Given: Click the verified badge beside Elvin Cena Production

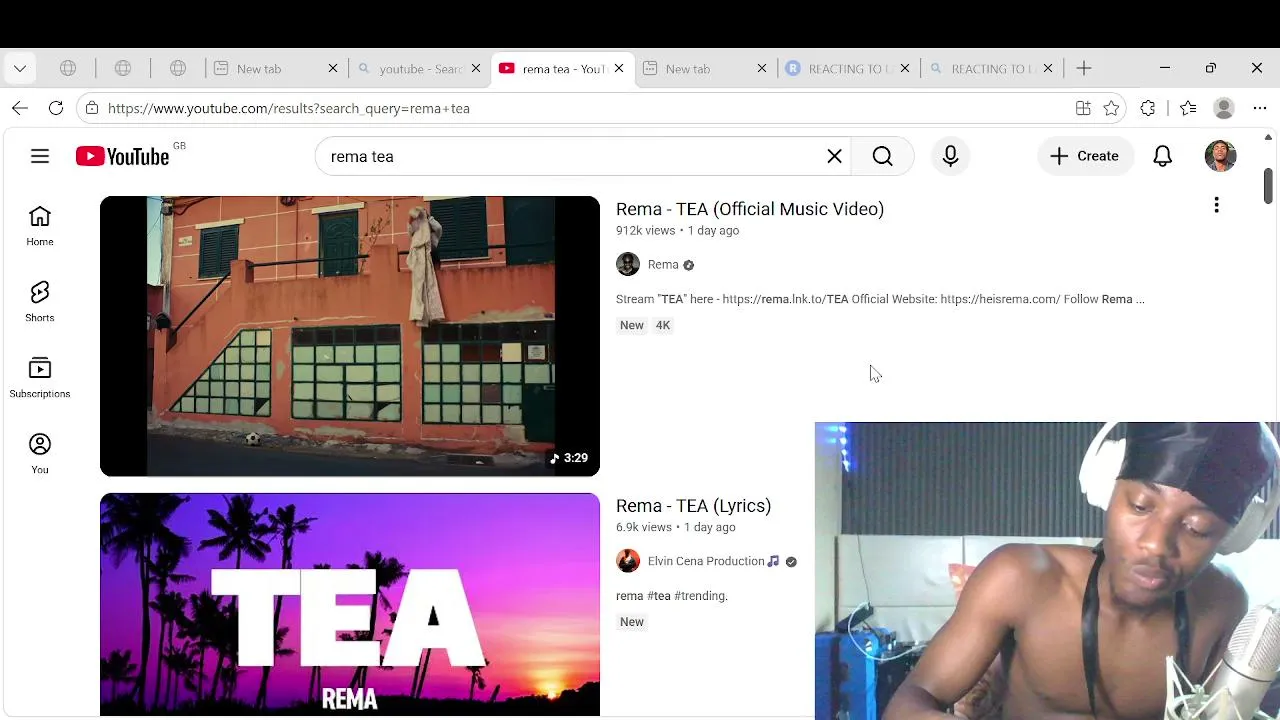Looking at the screenshot, I should (791, 562).
